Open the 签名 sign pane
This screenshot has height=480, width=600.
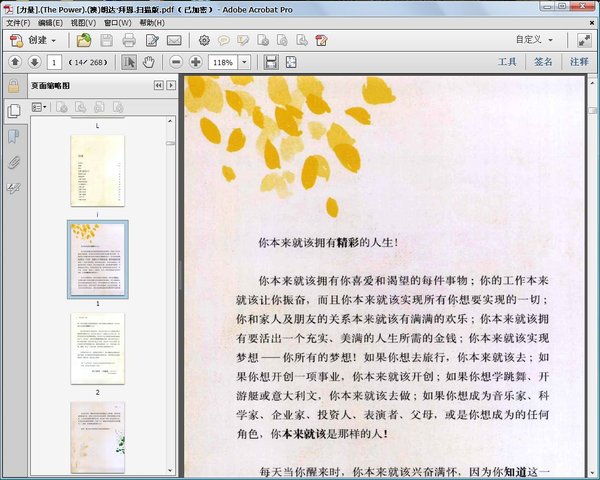(543, 62)
